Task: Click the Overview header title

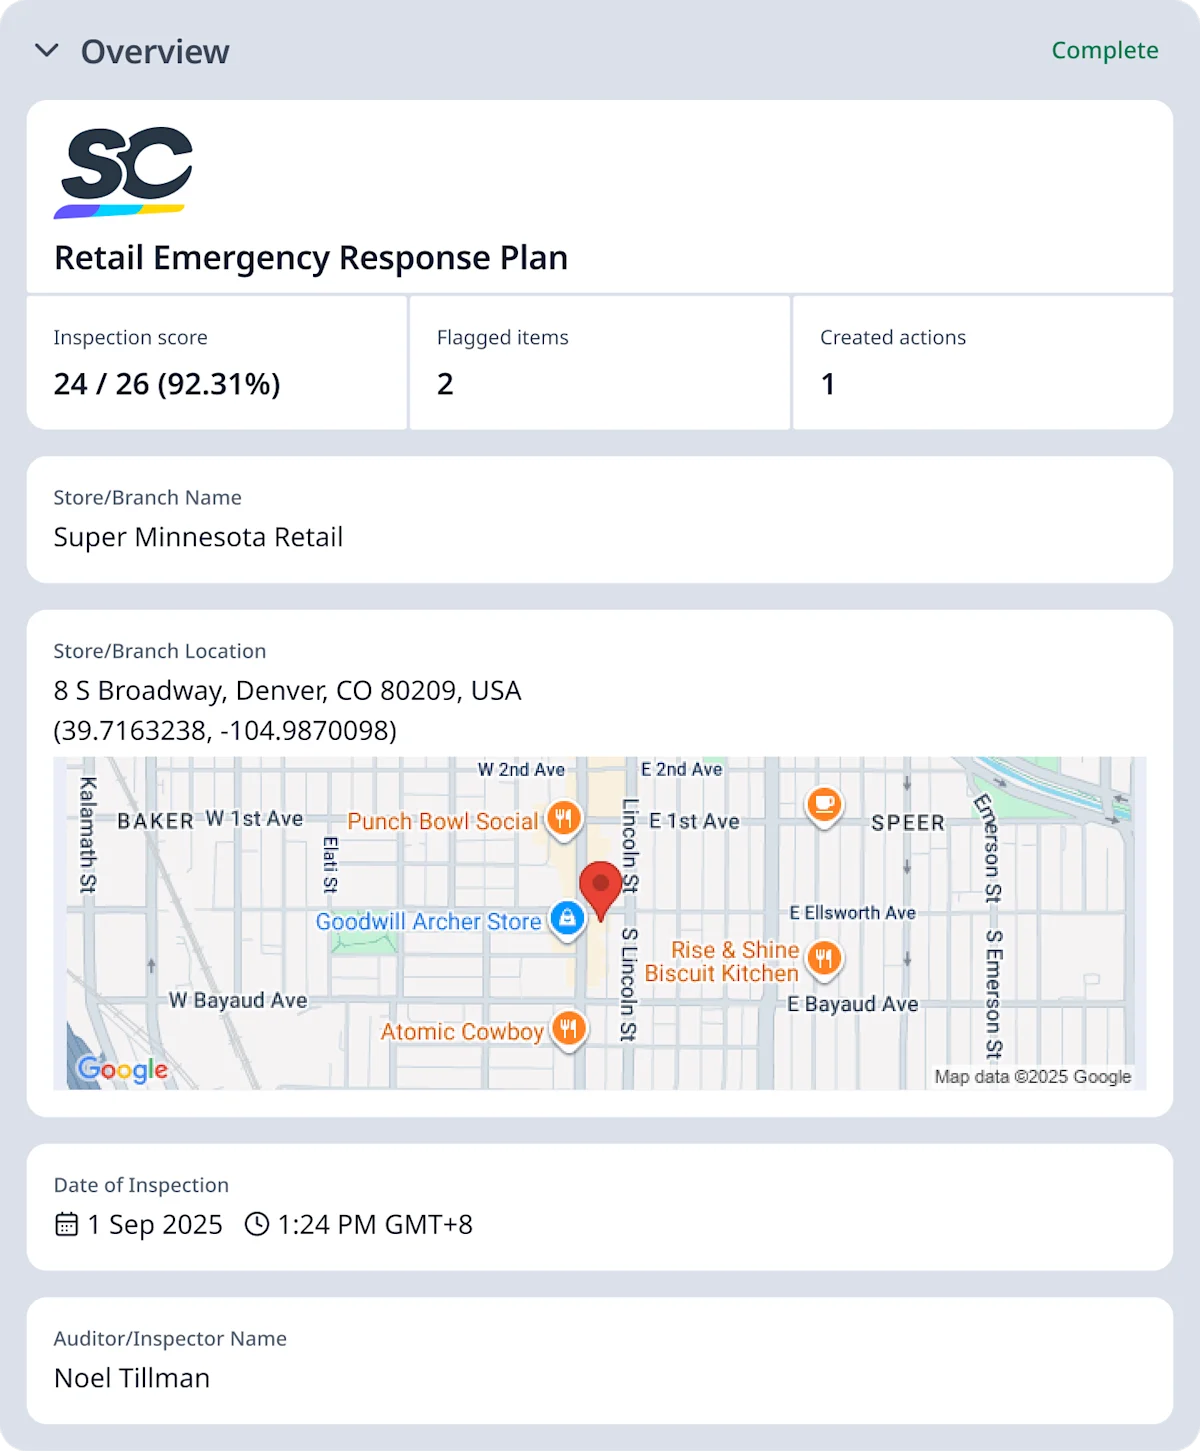Action: (155, 51)
